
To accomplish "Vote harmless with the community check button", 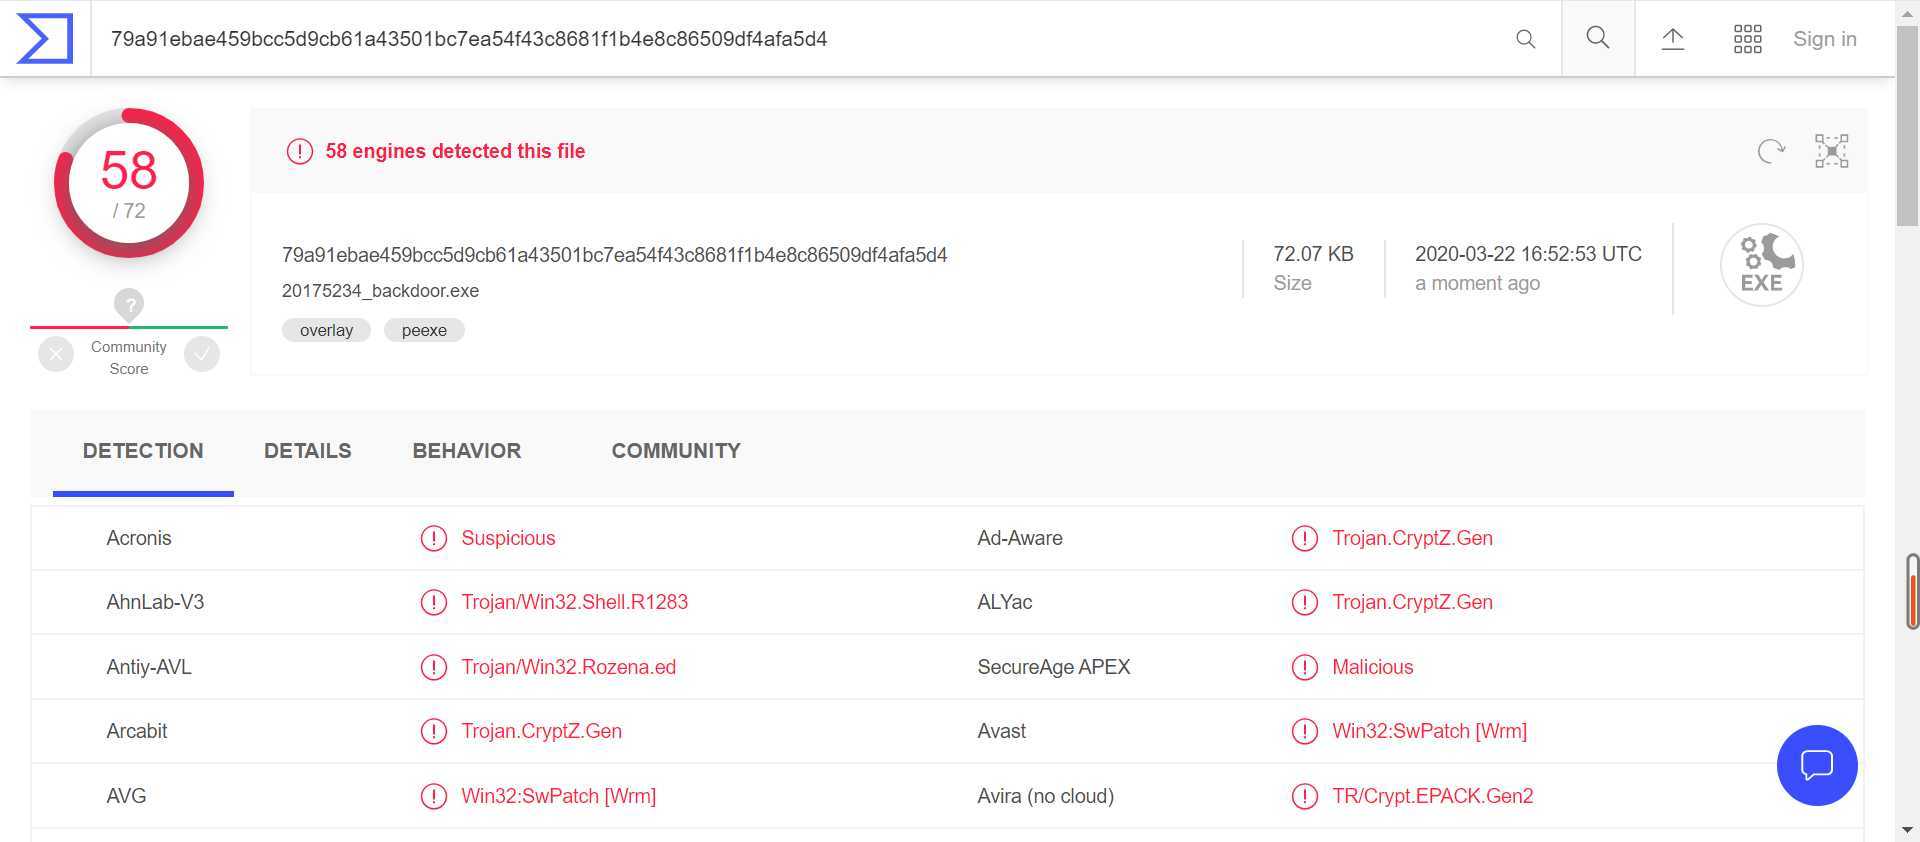I will 202,354.
